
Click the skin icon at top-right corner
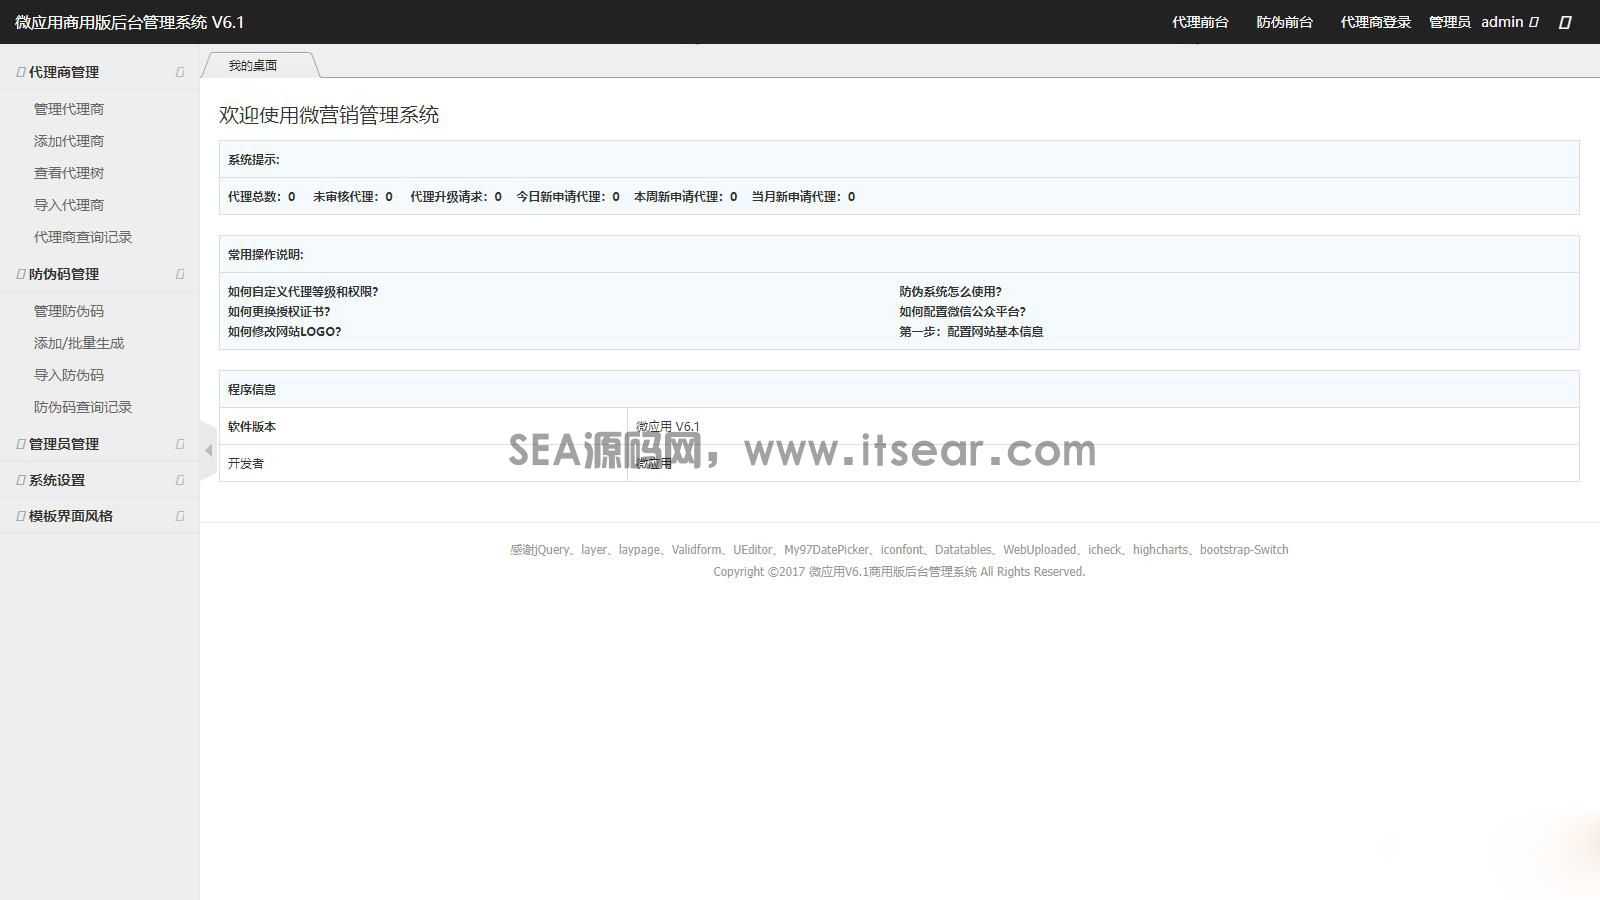tap(1565, 22)
